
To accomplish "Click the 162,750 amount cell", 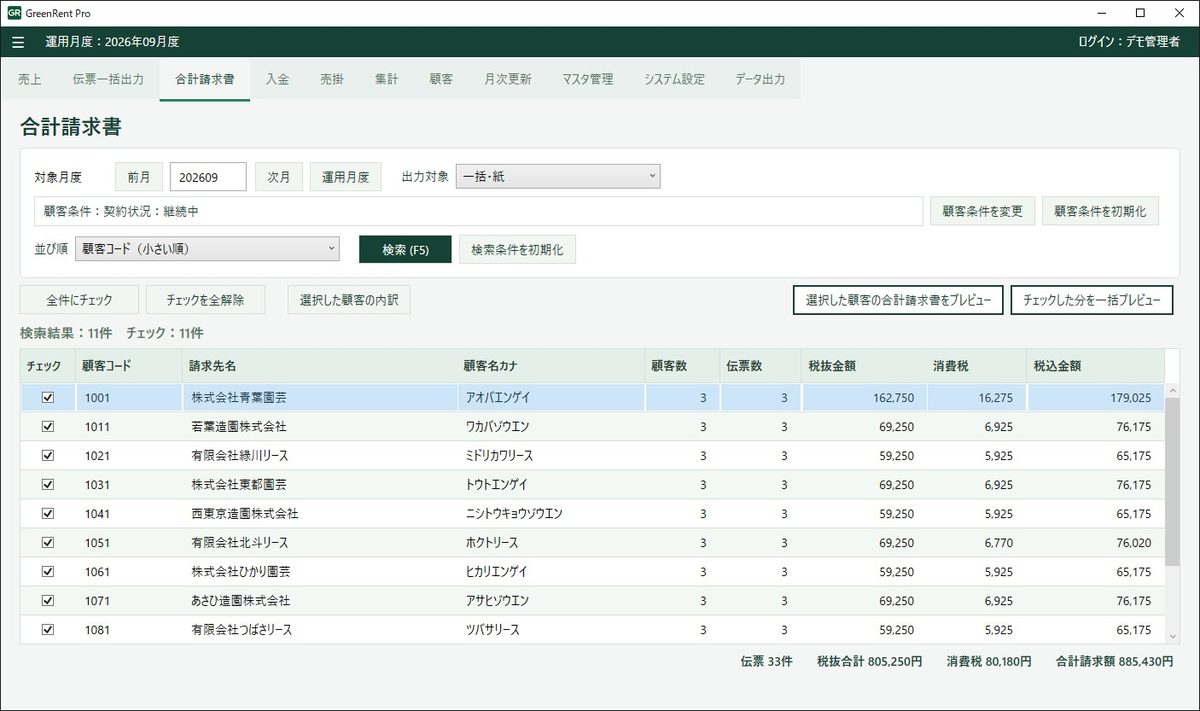I will [x=864, y=398].
